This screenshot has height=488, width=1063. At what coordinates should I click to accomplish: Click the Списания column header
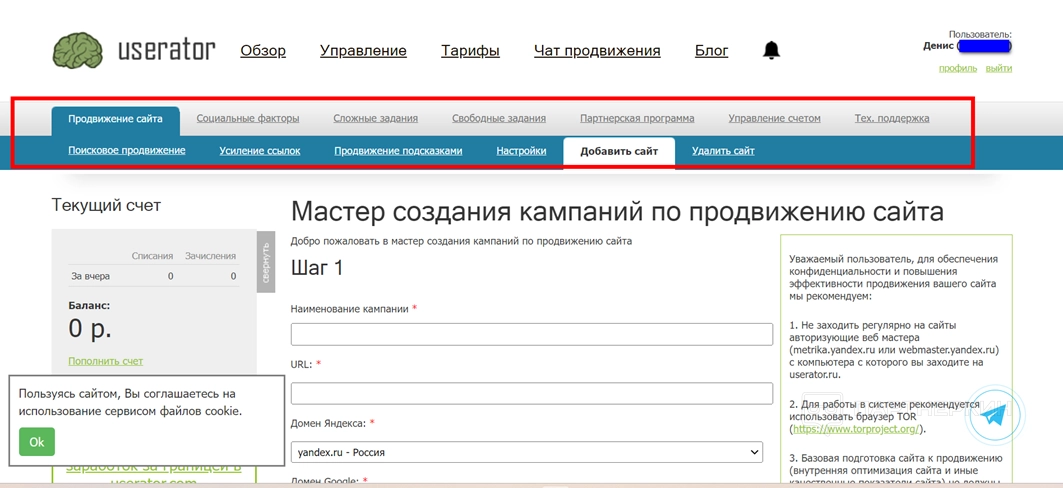(x=153, y=256)
